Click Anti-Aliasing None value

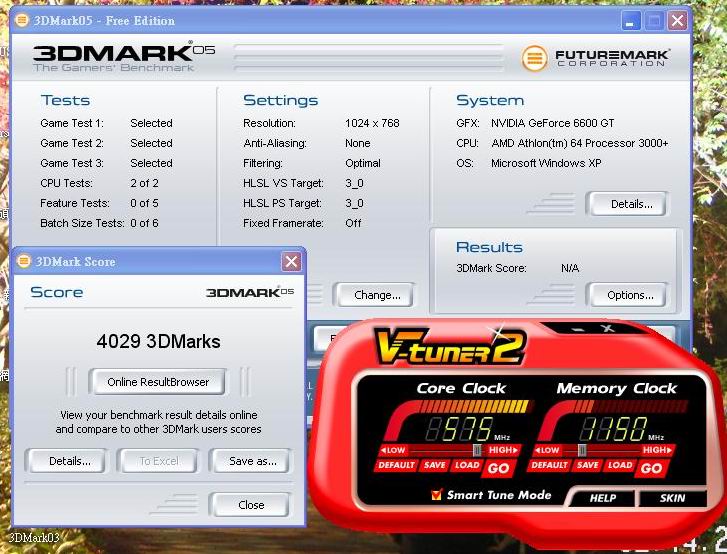357,143
